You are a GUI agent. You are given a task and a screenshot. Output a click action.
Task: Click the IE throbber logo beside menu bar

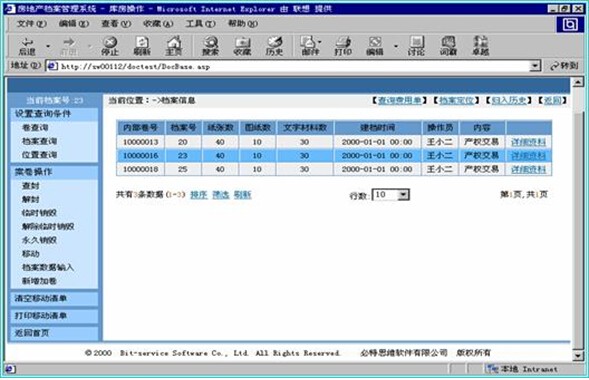tap(569, 24)
